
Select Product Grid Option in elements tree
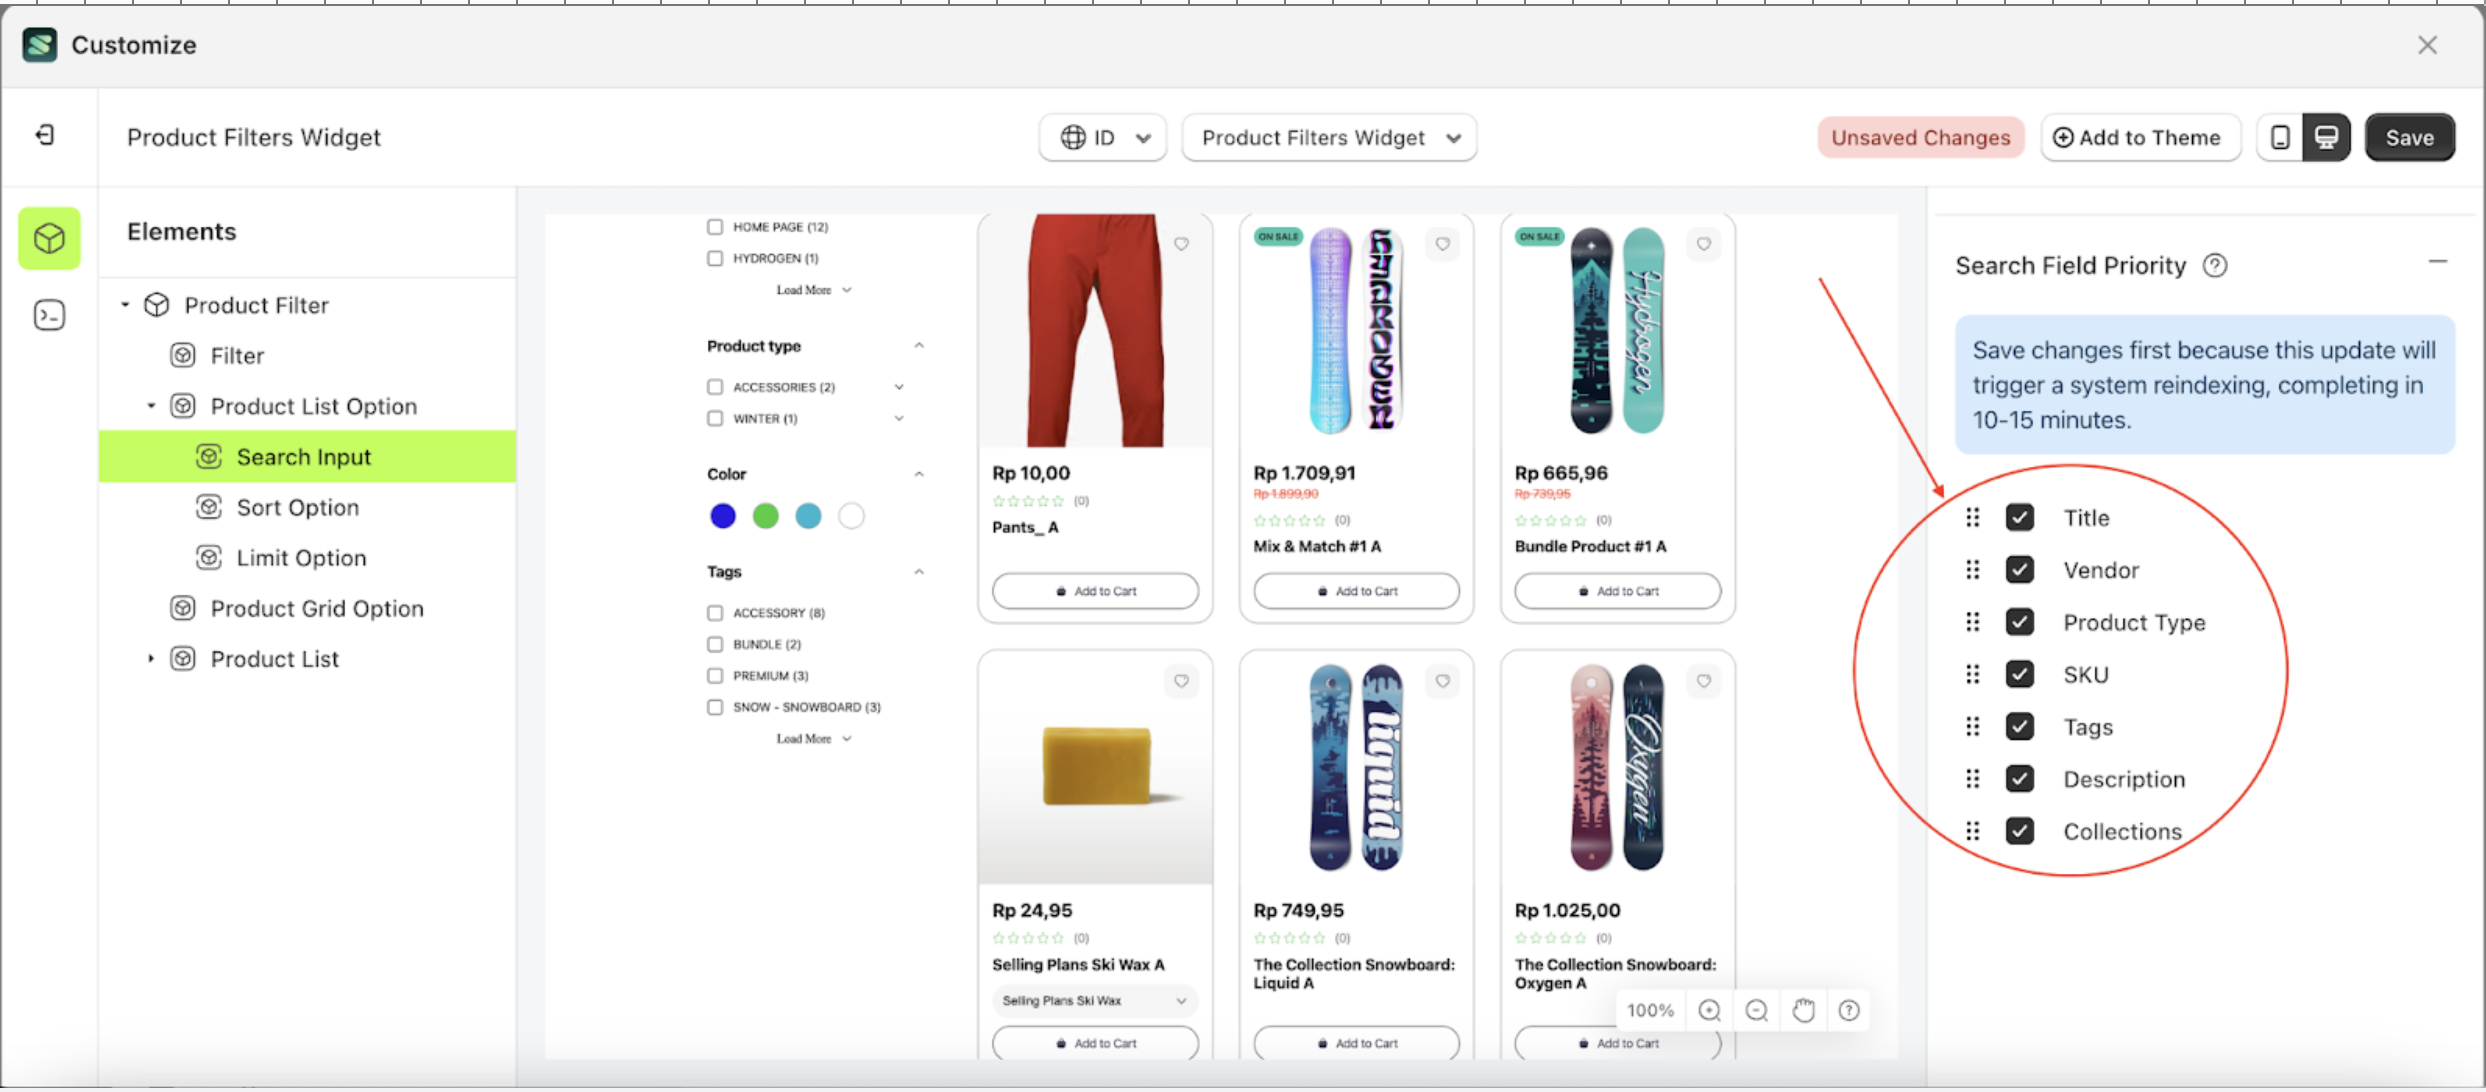316,608
